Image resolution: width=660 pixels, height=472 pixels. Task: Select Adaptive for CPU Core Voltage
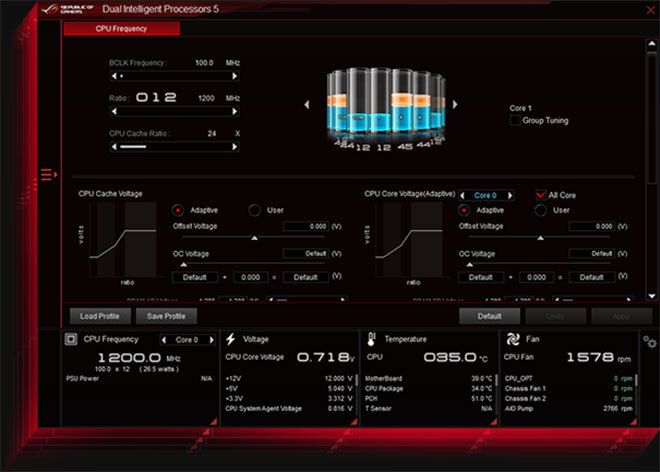pyautogui.click(x=464, y=210)
